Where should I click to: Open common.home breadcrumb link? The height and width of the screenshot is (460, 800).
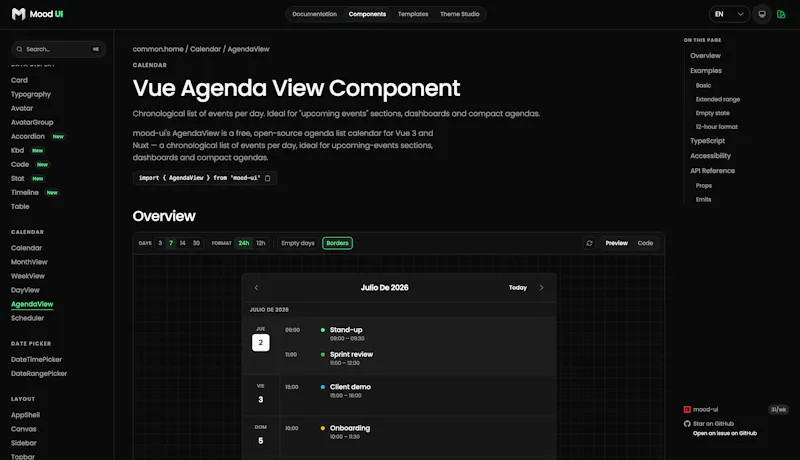click(x=158, y=49)
